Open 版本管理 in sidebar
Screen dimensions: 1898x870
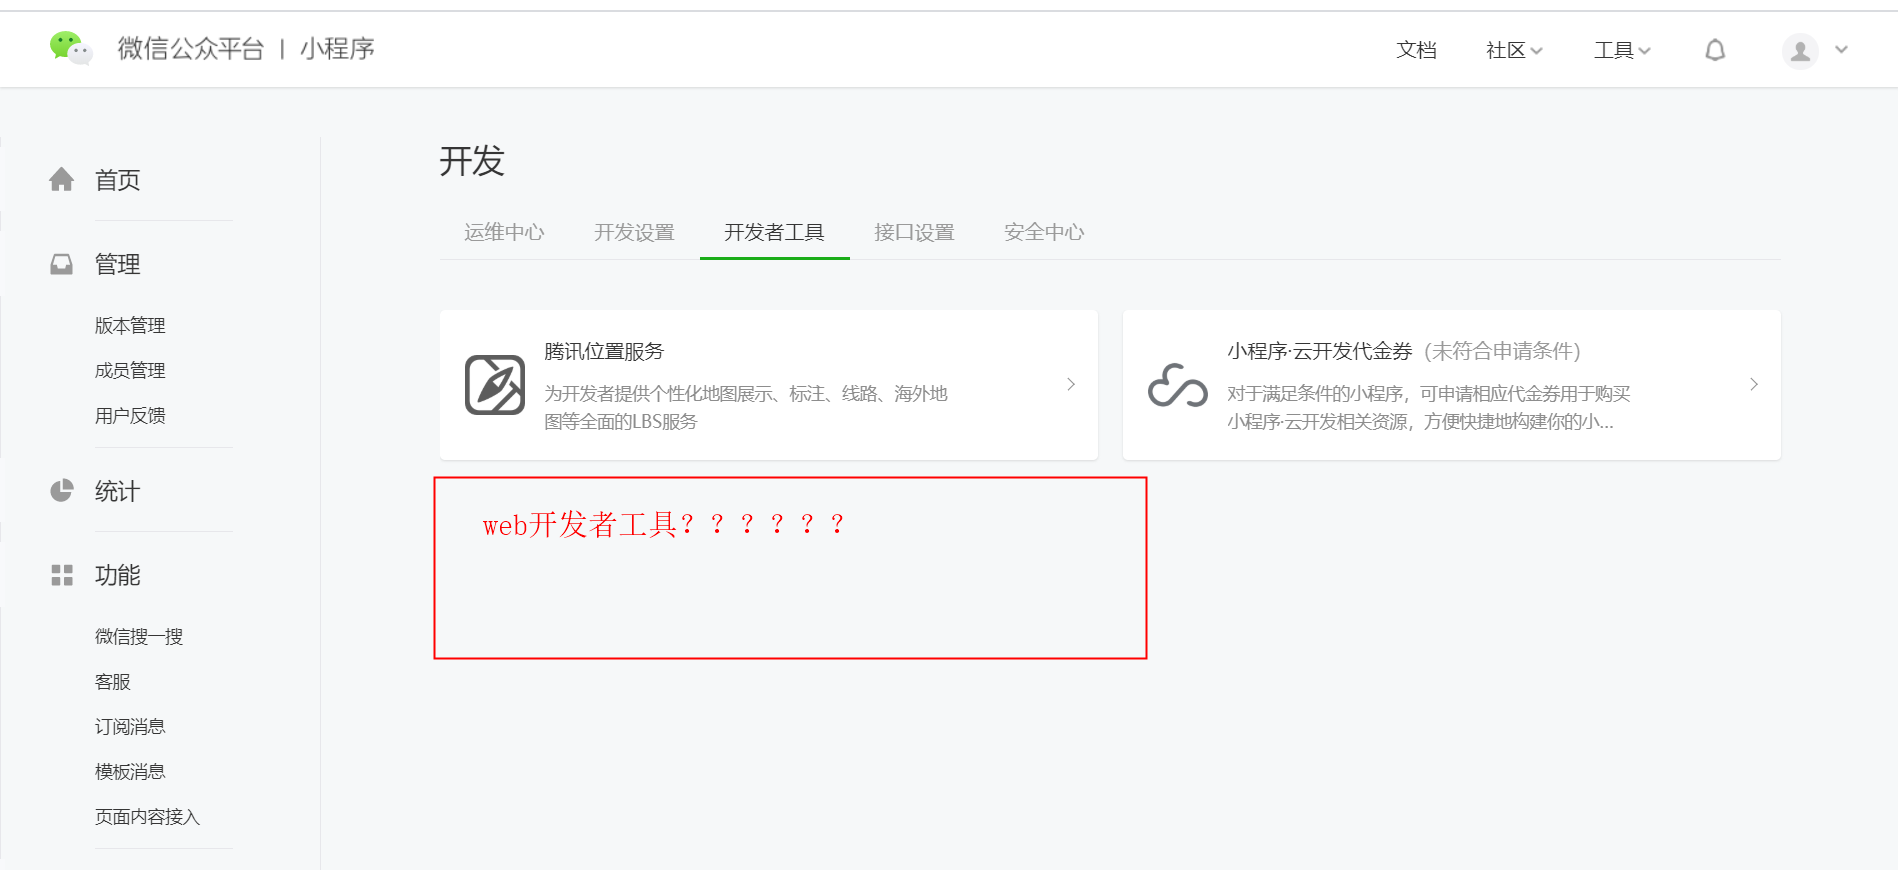[x=130, y=325]
